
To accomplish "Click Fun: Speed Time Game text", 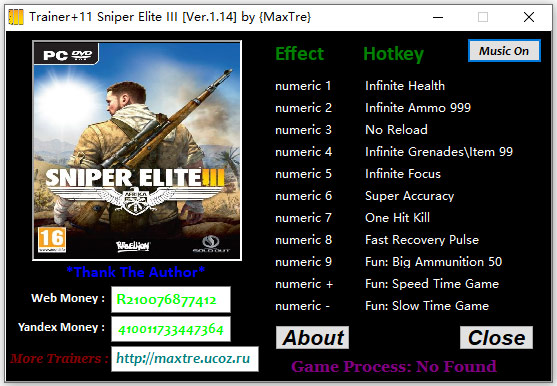I will [432, 284].
